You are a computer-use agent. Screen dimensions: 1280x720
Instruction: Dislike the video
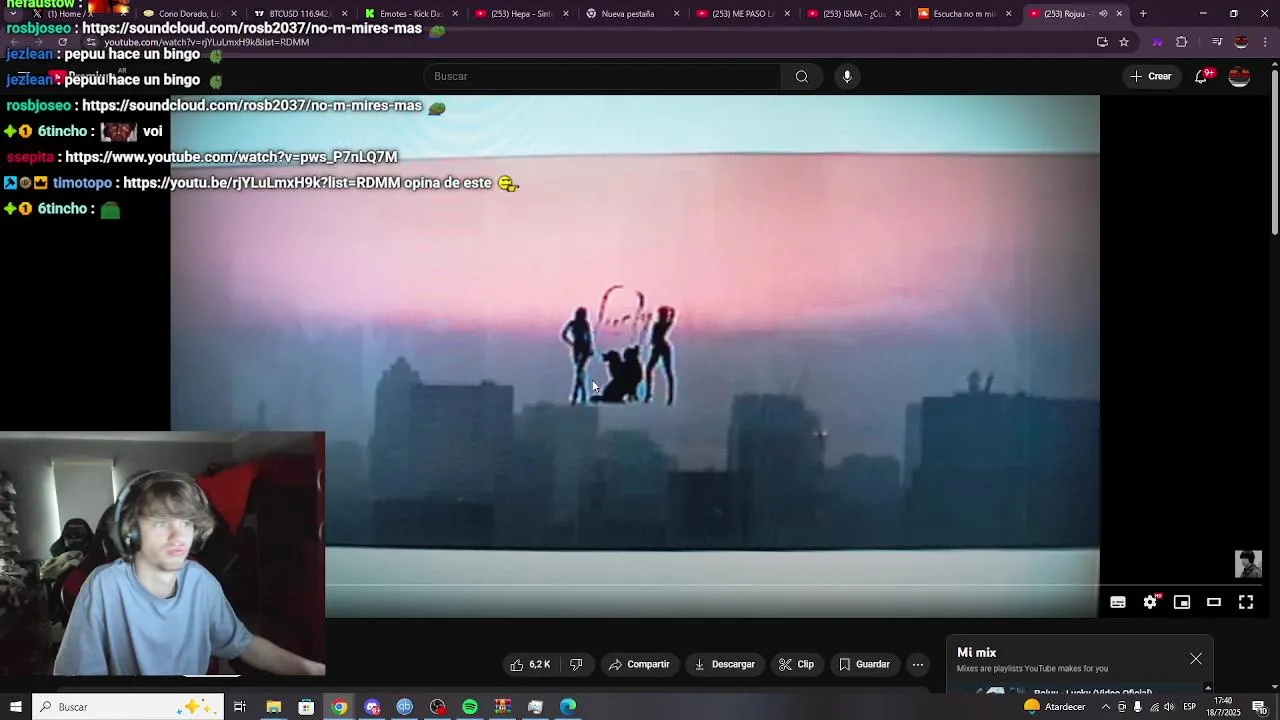tap(576, 664)
